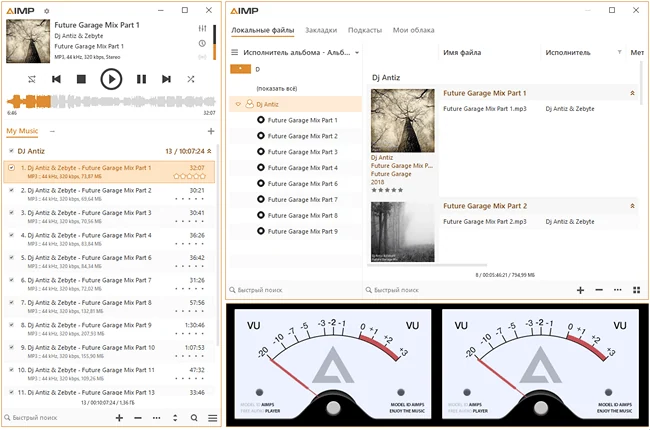Screen dimensions: 650x430
Task: Sort by Исполнитель column header
Action: tap(568, 53)
